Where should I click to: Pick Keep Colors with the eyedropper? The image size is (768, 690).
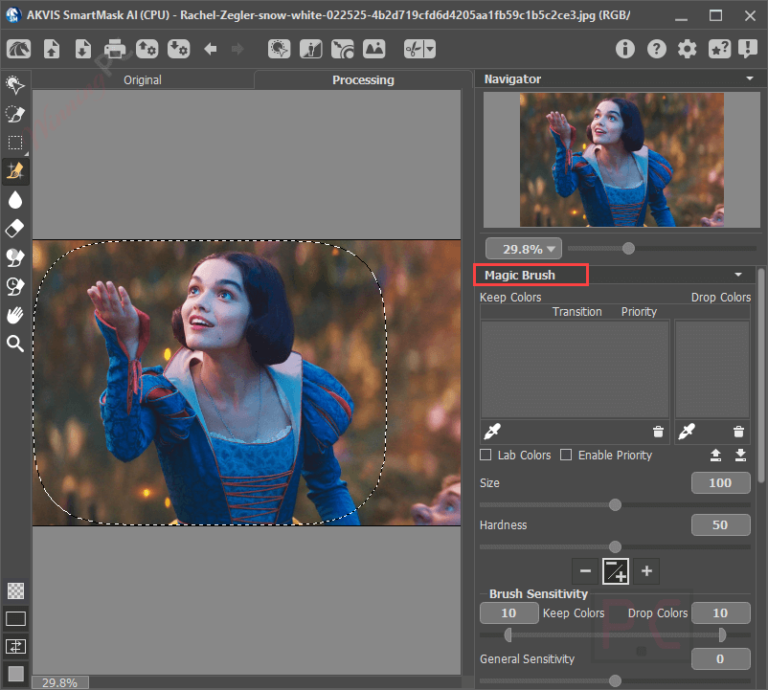(492, 431)
